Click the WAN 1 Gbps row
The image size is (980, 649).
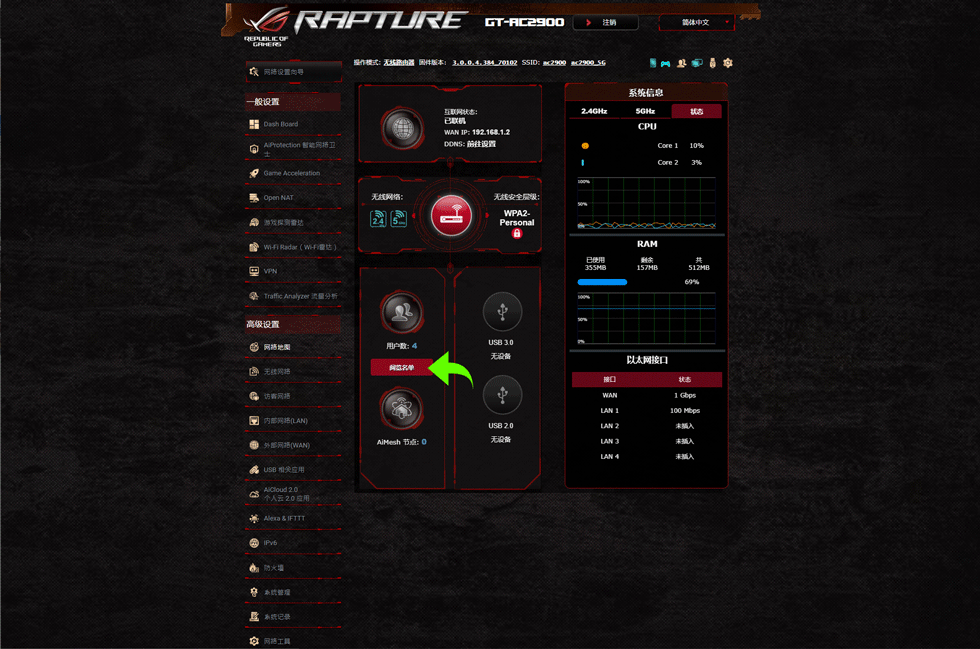(x=647, y=395)
